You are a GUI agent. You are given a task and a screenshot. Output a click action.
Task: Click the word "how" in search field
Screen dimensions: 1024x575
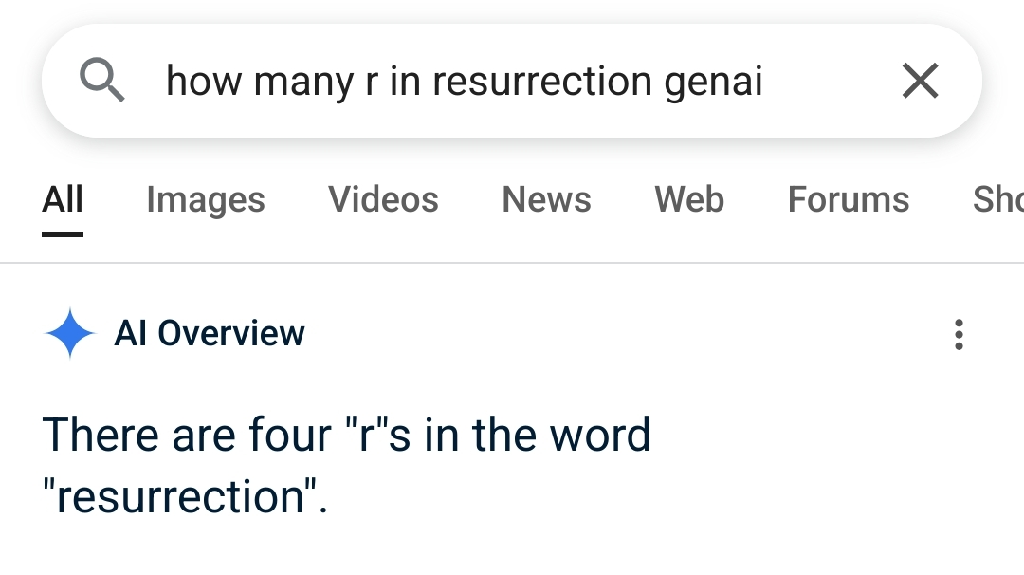pyautogui.click(x=204, y=82)
